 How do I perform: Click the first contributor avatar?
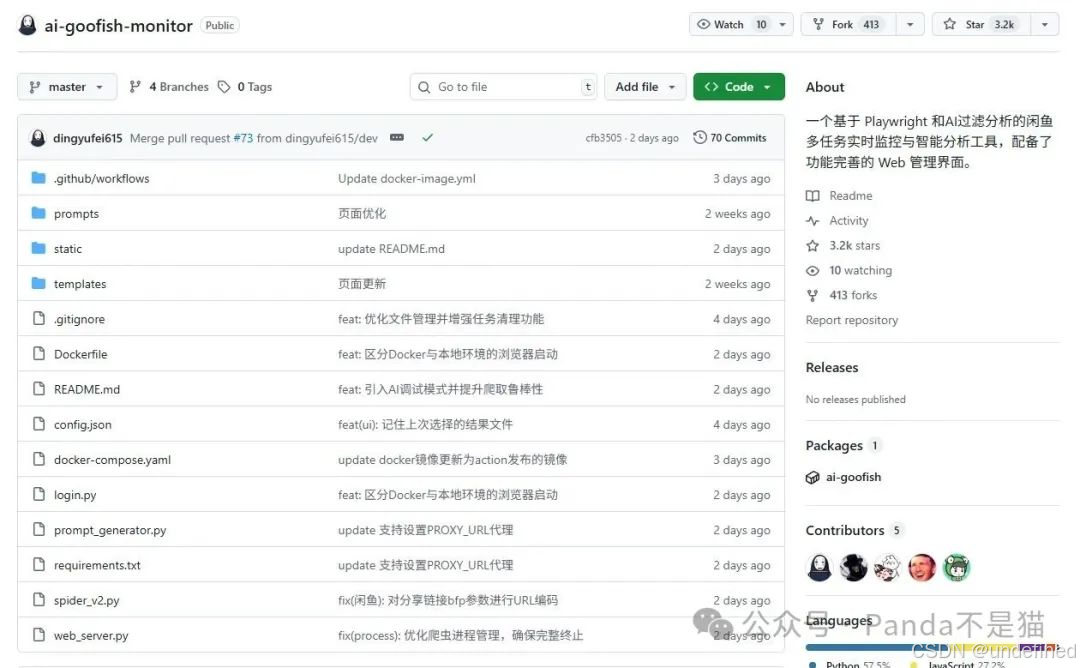click(x=820, y=568)
